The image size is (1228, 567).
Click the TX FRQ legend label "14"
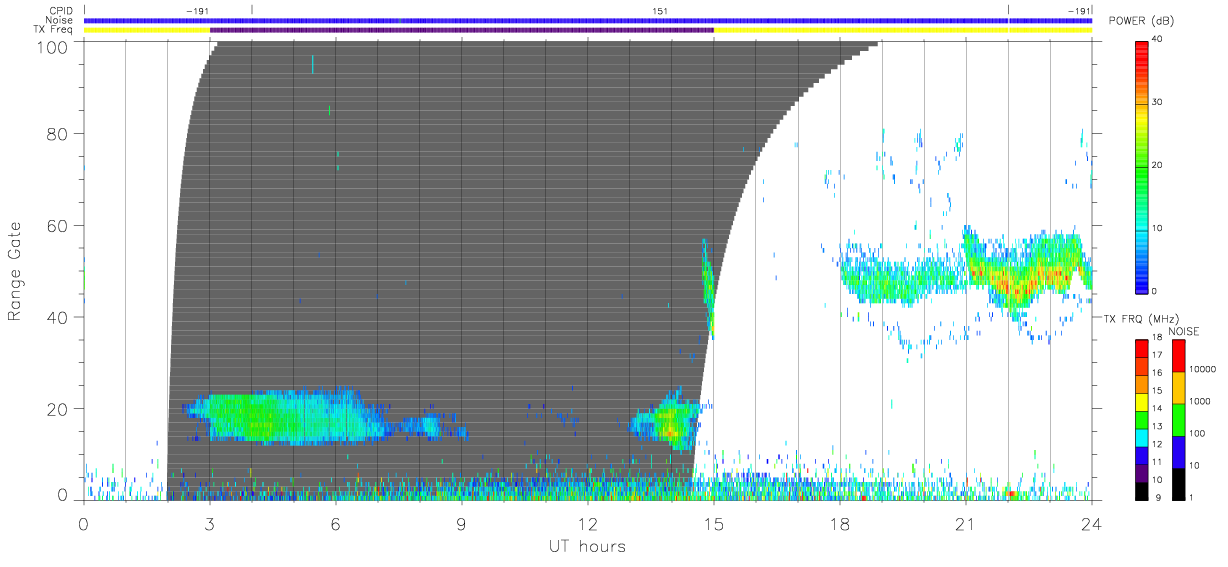click(x=1158, y=410)
